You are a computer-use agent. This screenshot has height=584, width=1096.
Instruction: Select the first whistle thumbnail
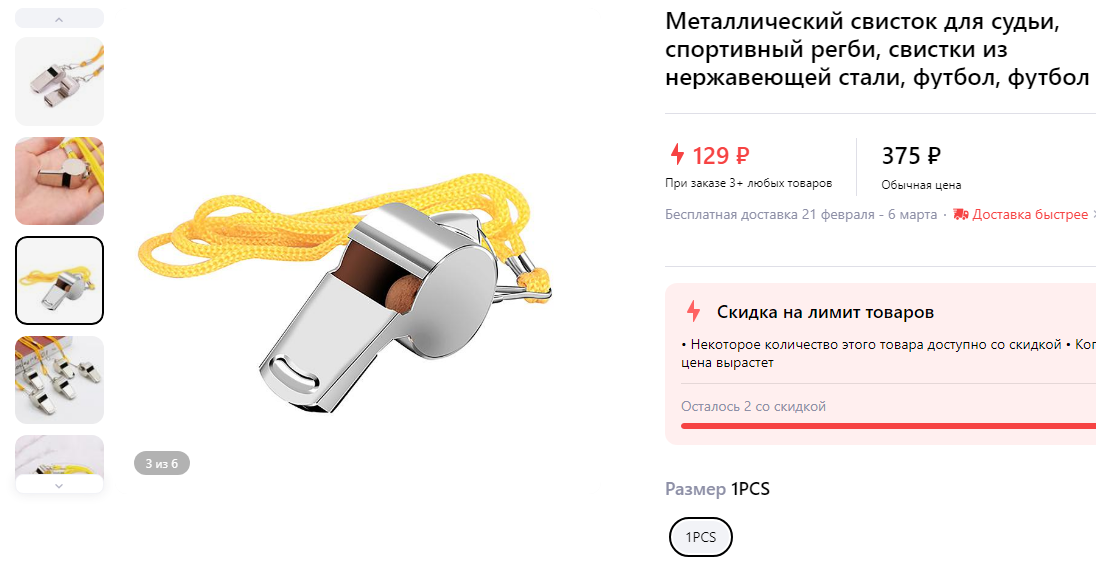(59, 81)
